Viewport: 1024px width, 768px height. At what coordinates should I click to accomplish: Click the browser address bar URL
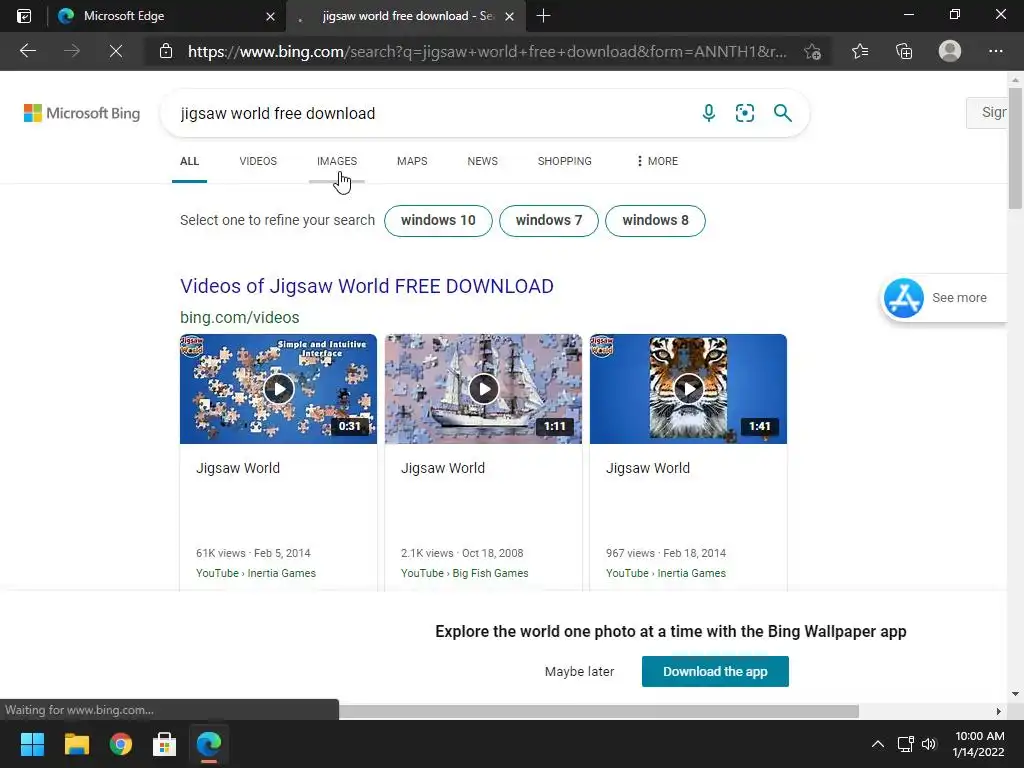tap(487, 51)
